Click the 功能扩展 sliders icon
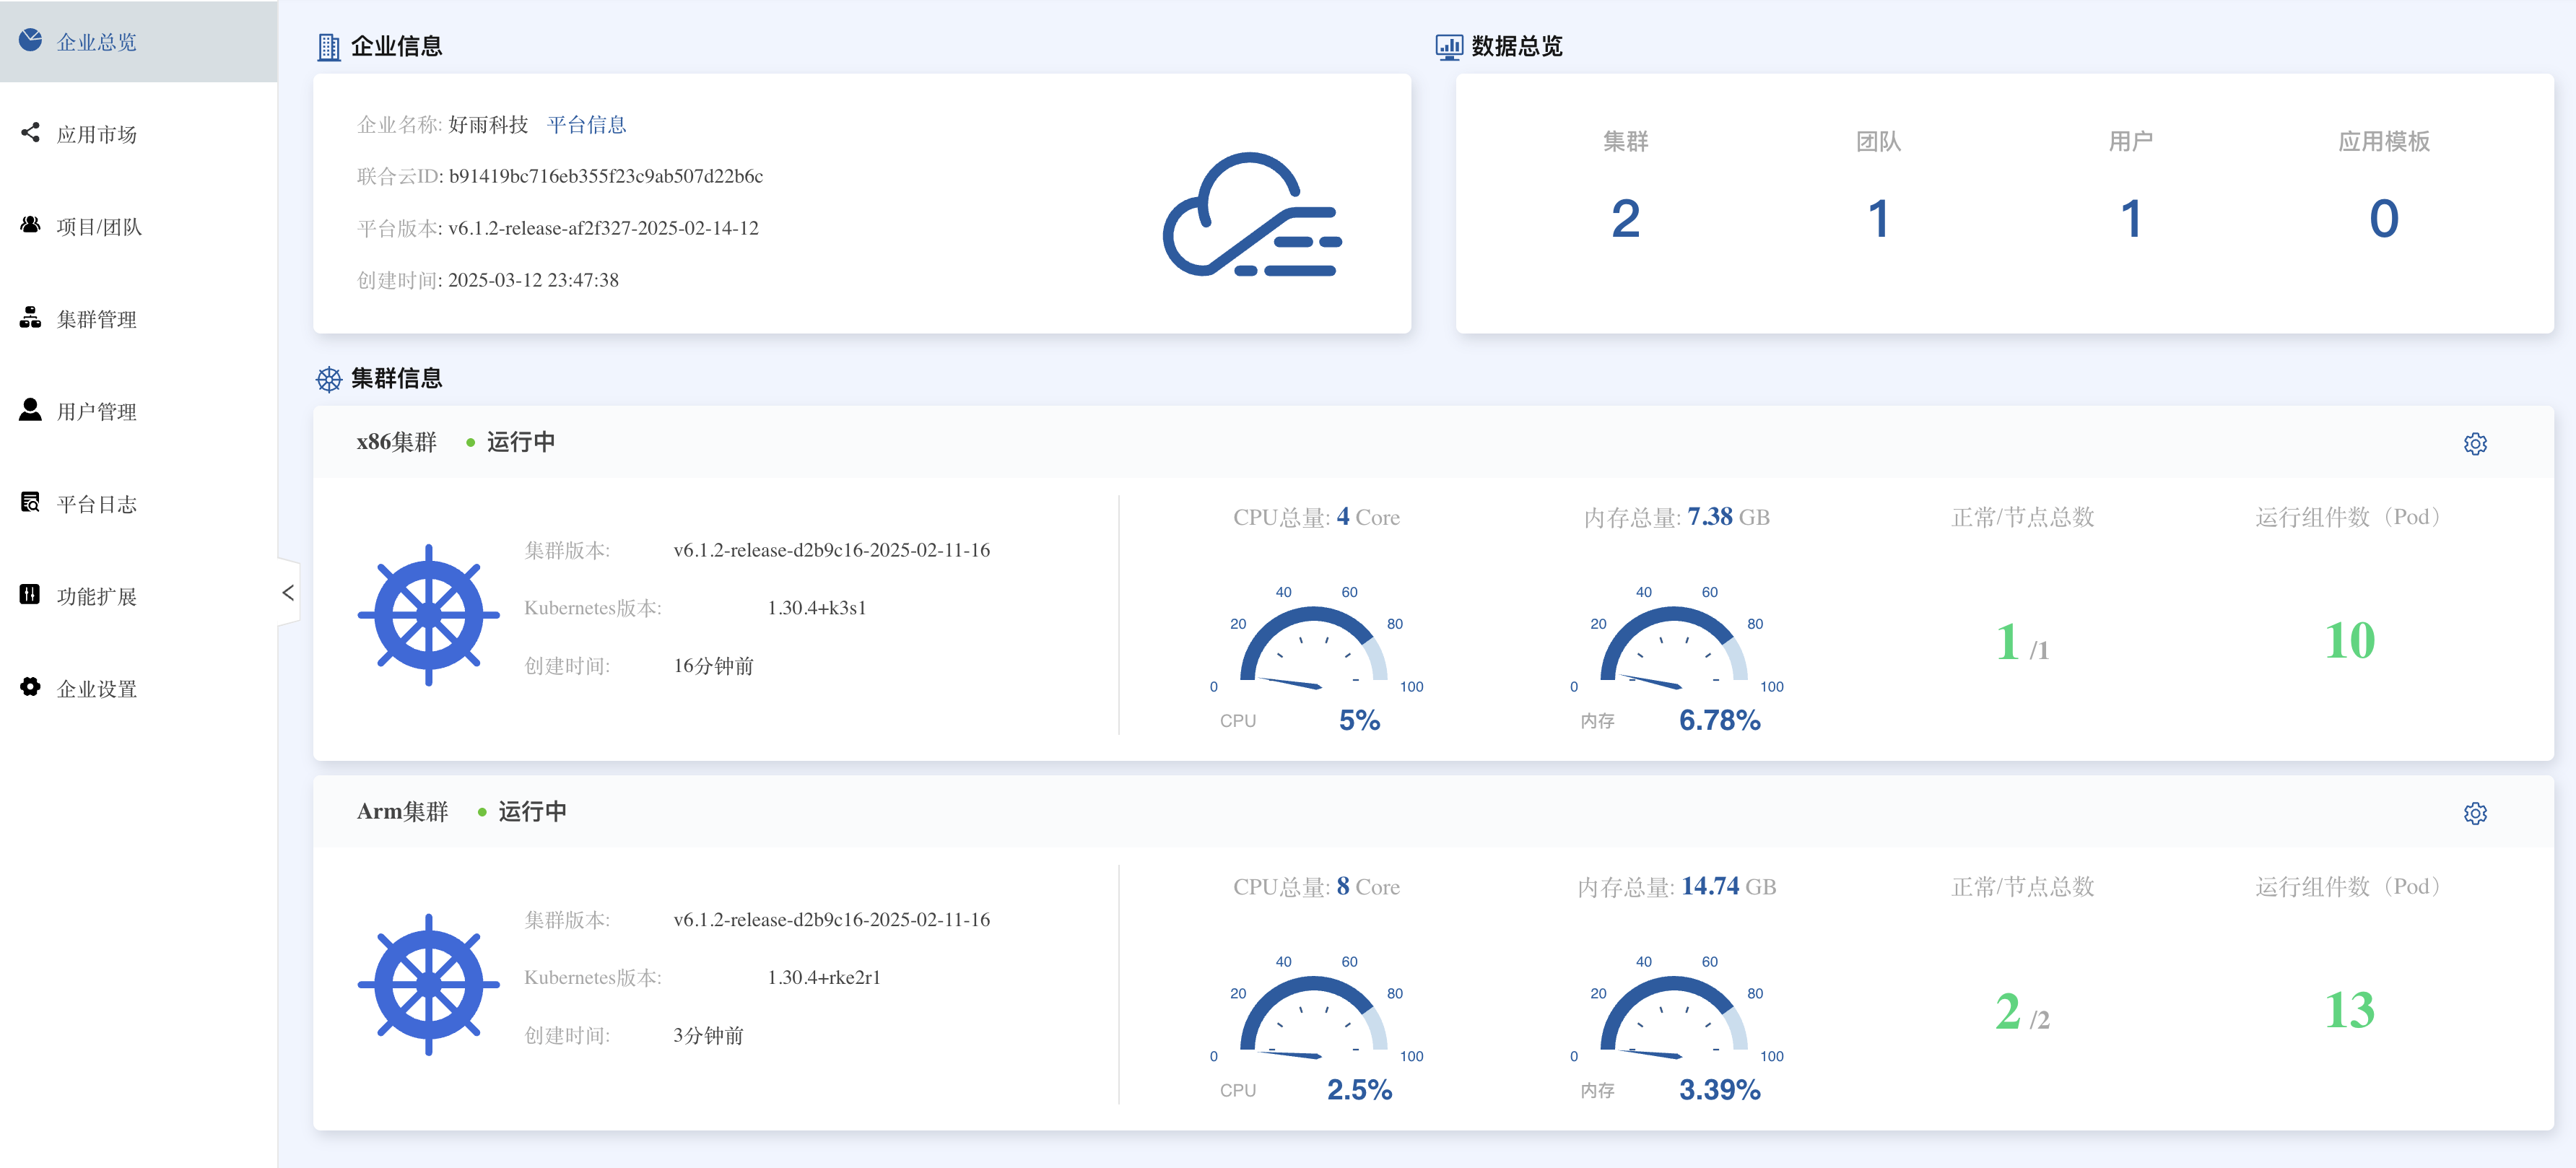2576x1168 pixels. click(31, 595)
